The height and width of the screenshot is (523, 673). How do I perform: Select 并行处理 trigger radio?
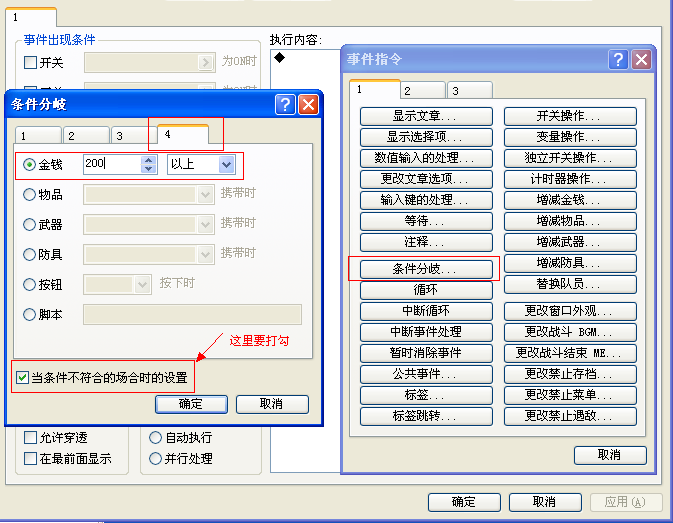coord(155,459)
